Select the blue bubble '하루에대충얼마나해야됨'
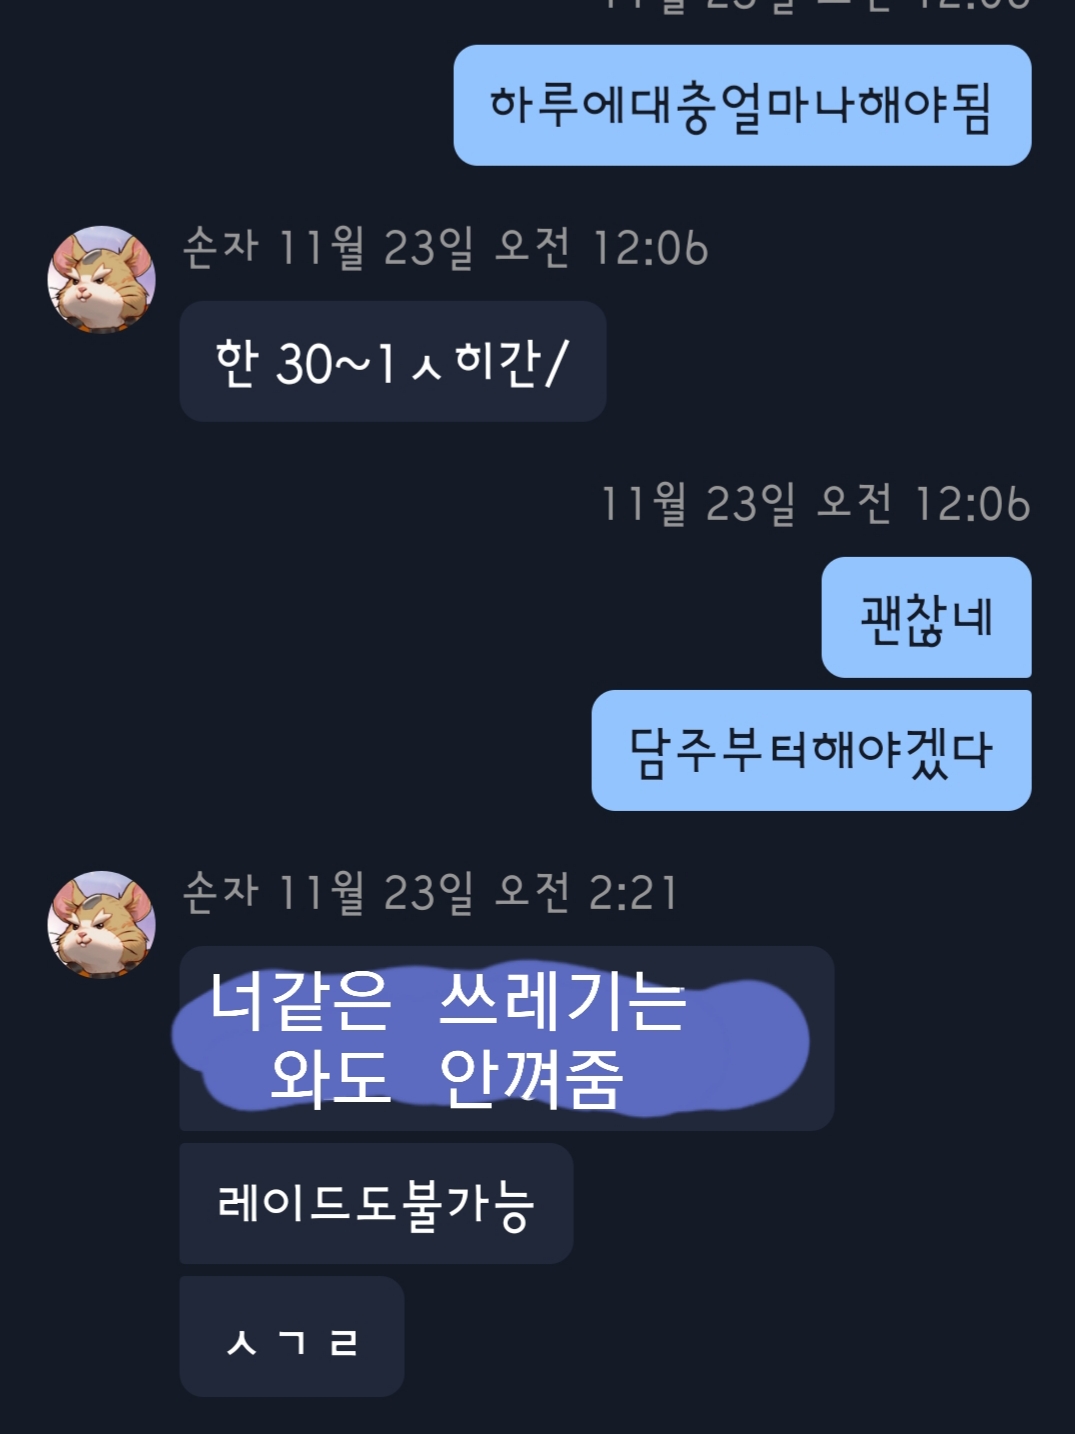The image size is (1075, 1434). [x=742, y=105]
